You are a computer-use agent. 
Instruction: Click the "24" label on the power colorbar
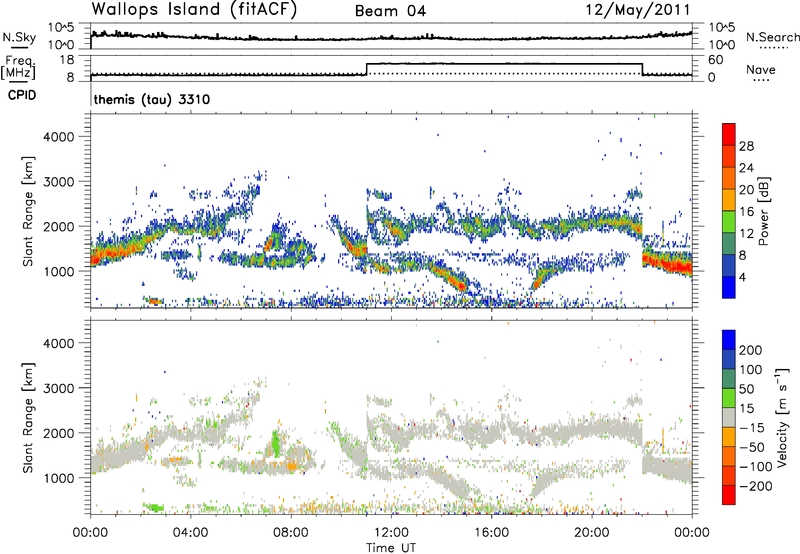746,168
